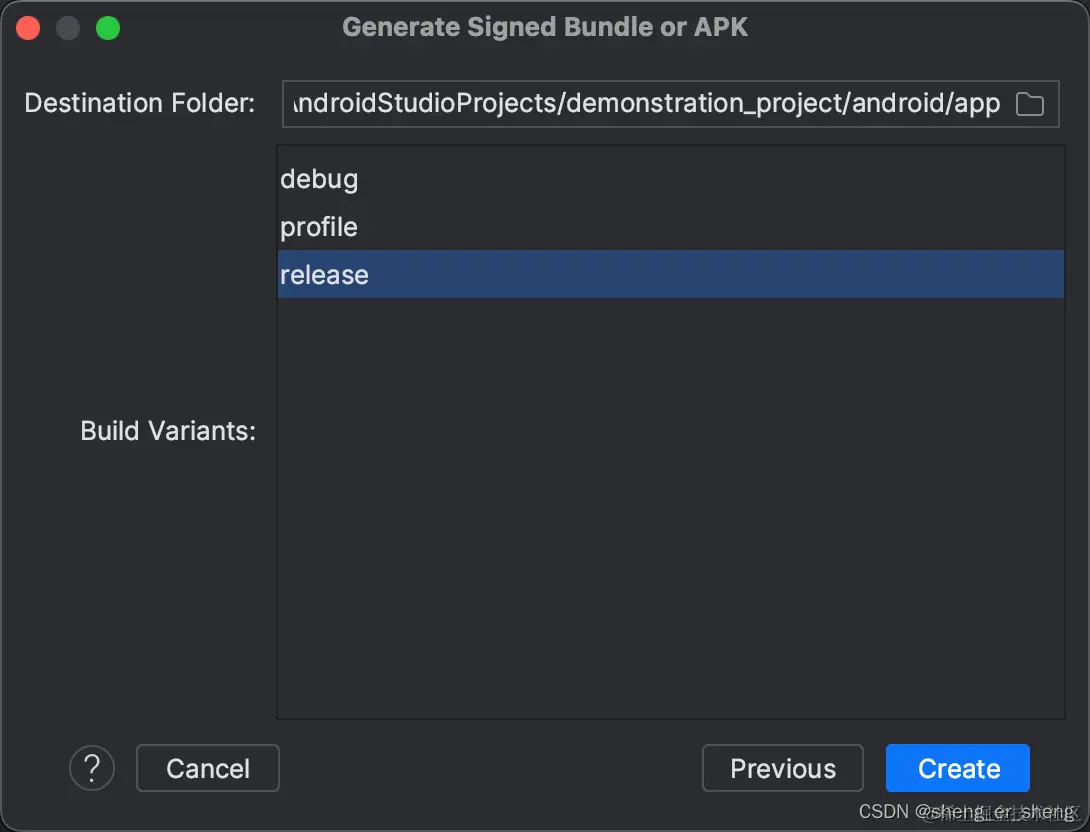Click the Destination Folder label
The height and width of the screenshot is (832, 1090).
coord(140,103)
